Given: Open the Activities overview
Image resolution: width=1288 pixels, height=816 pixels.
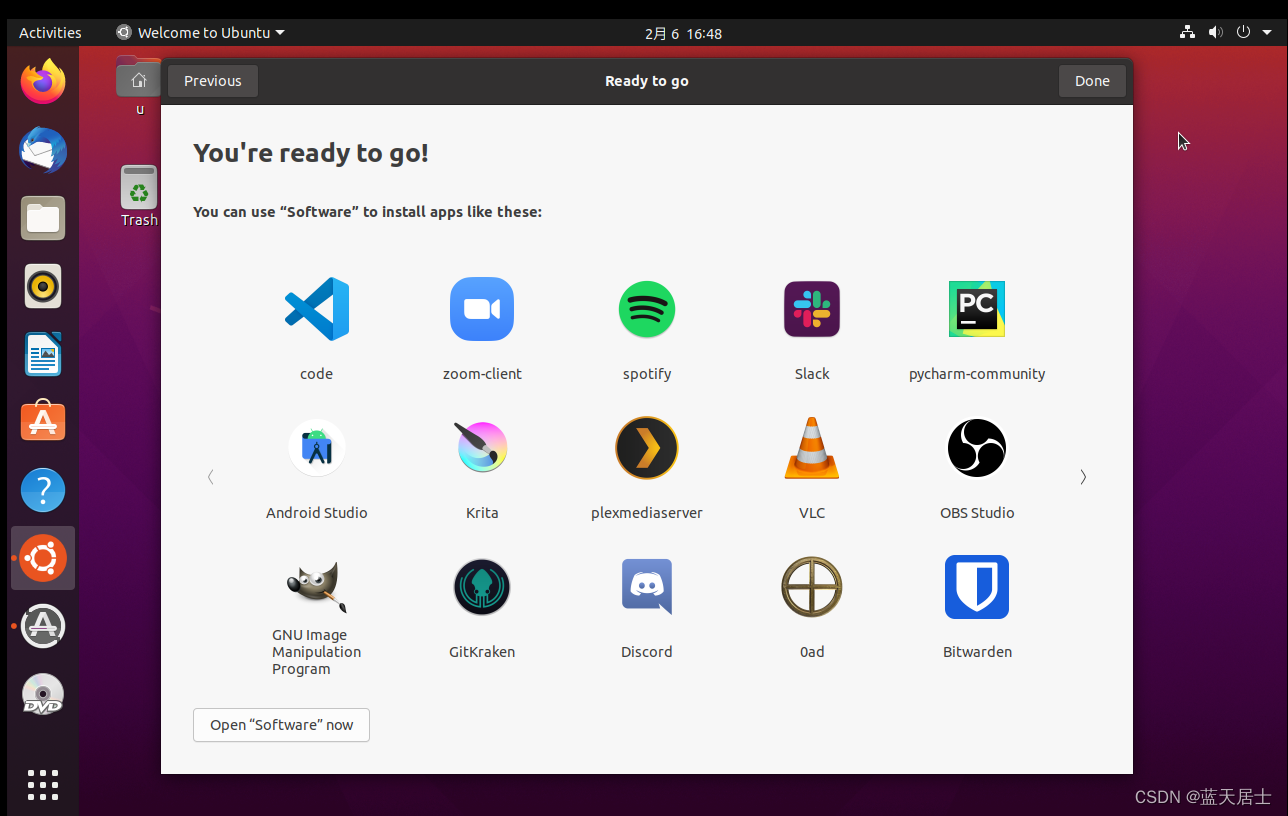Looking at the screenshot, I should point(50,33).
